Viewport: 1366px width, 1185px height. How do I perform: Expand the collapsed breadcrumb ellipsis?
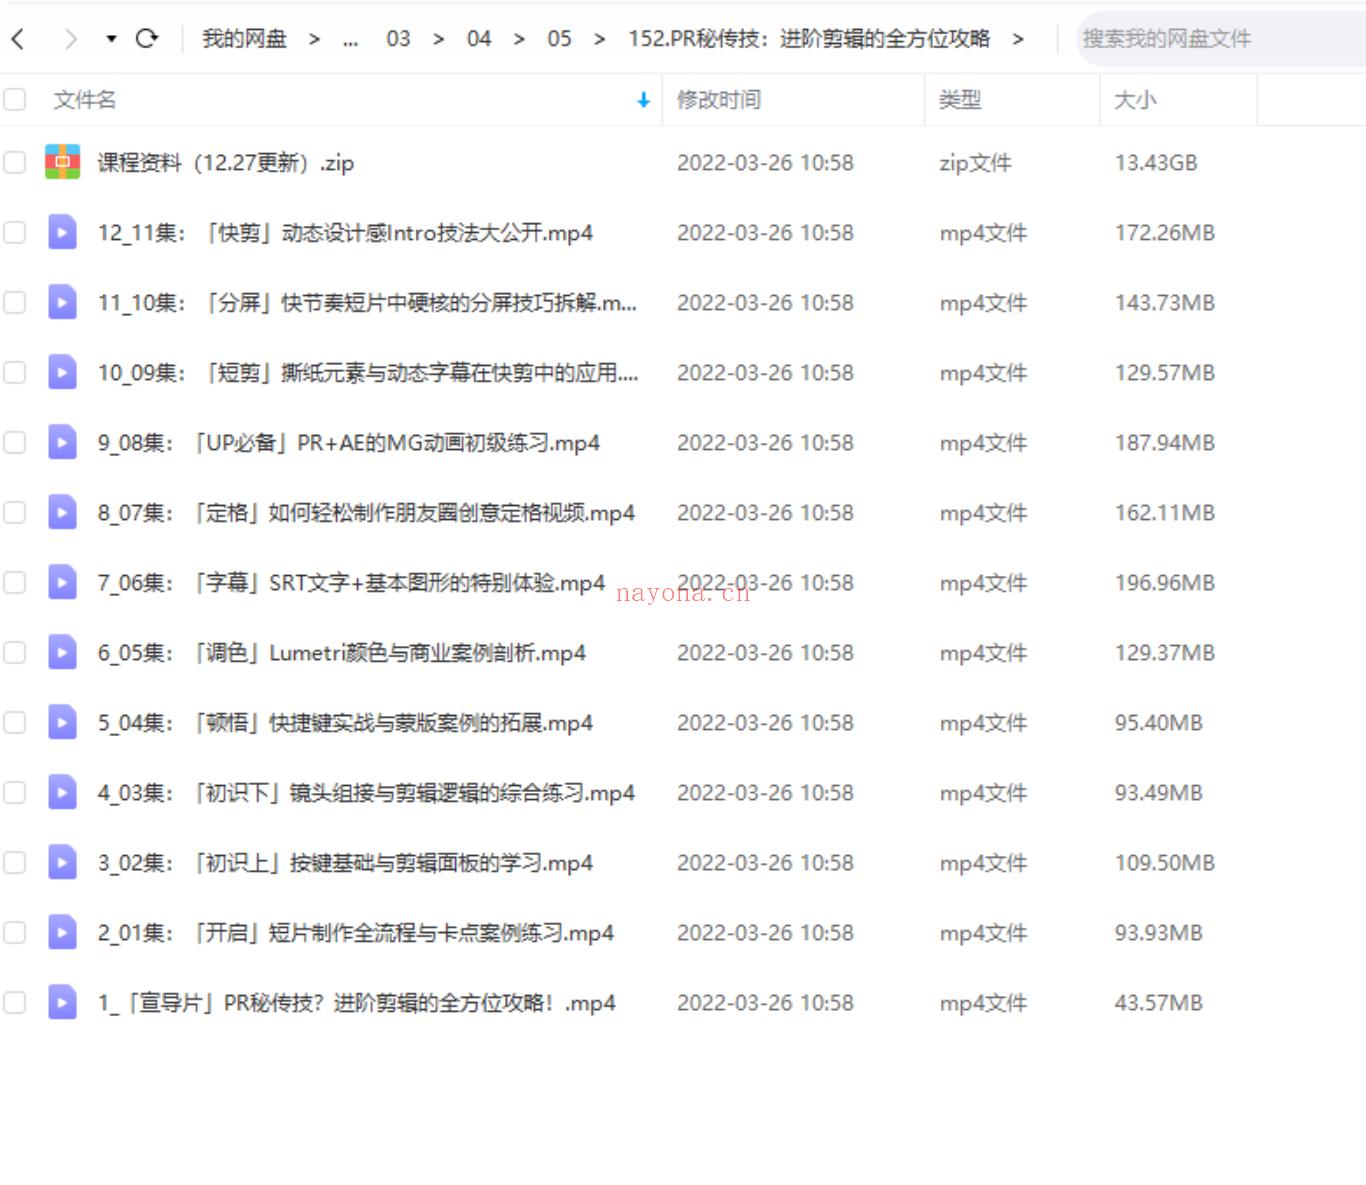point(350,40)
